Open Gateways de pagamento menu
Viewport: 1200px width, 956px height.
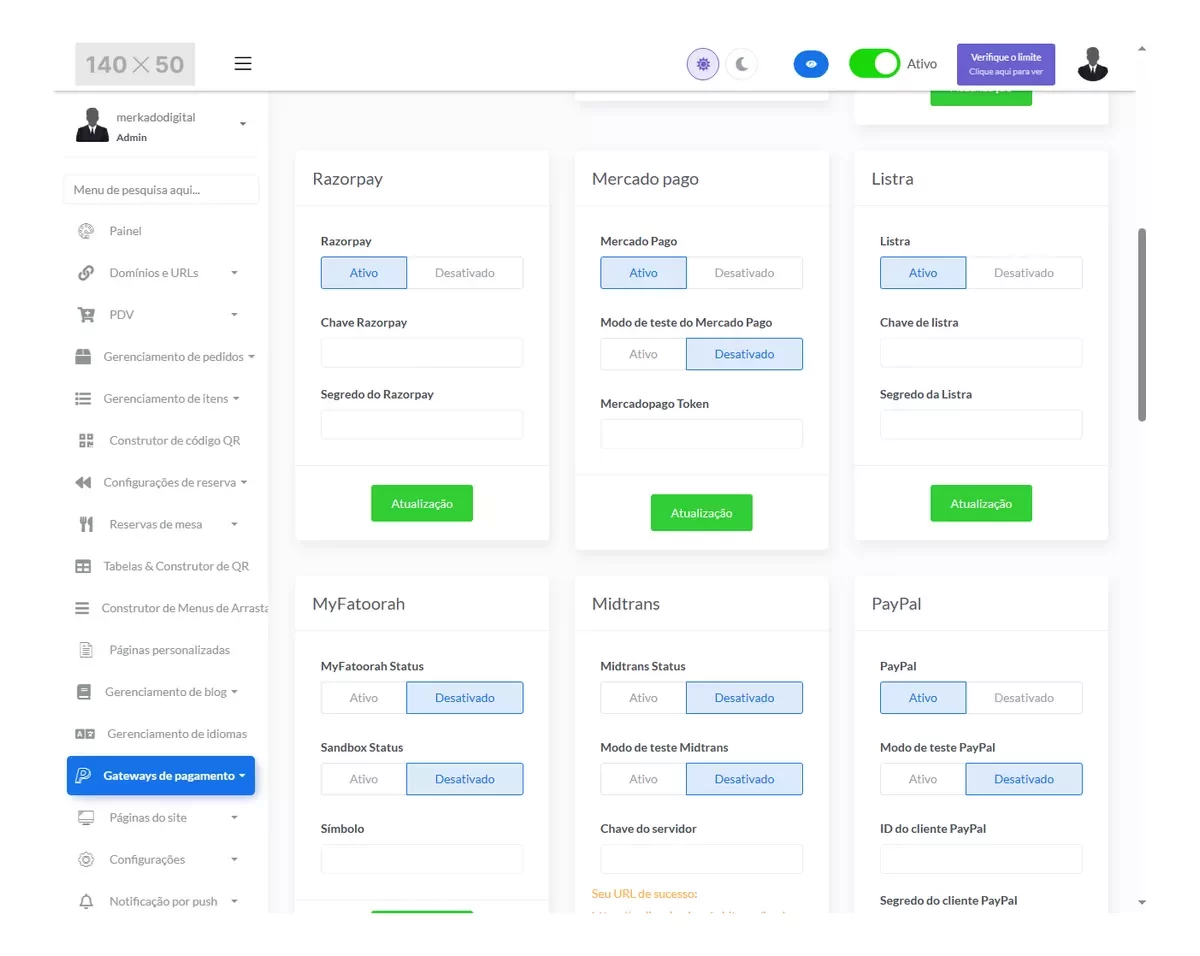pyautogui.click(x=161, y=776)
